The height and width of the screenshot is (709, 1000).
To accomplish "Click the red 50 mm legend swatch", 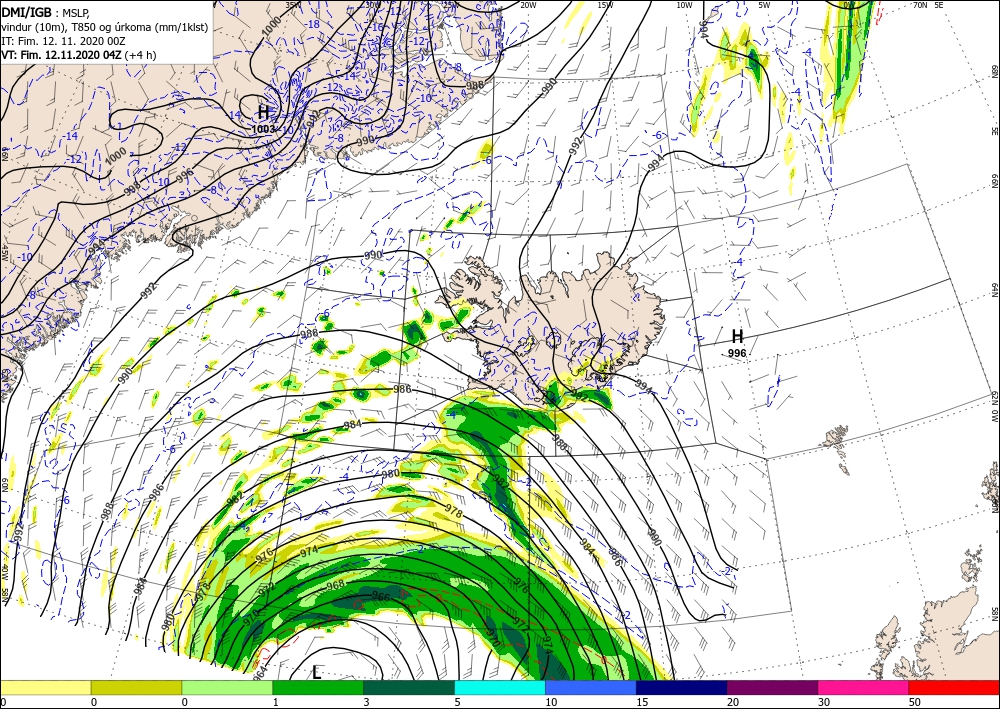I will pos(954,687).
